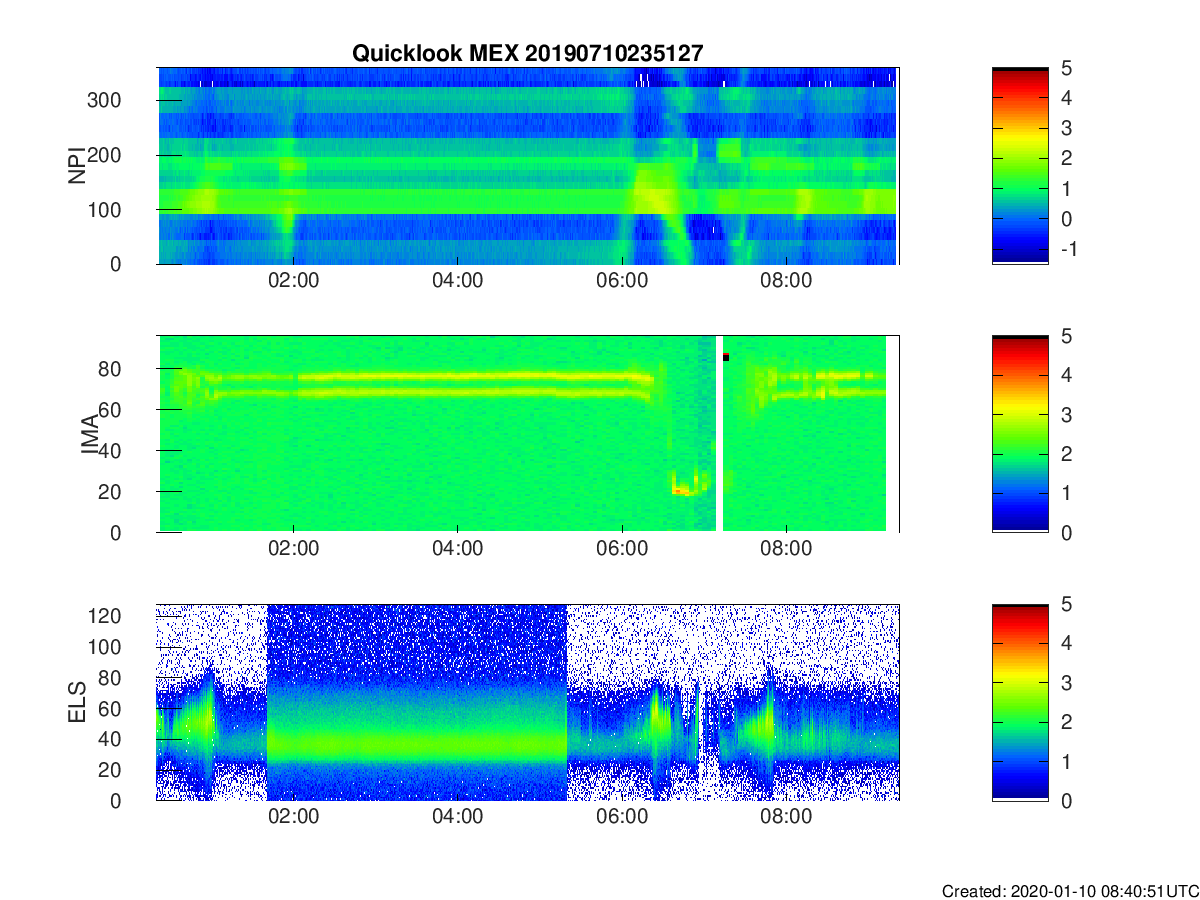Click the dark red data point in IMA panel
1200x900 pixels.
tap(726, 357)
